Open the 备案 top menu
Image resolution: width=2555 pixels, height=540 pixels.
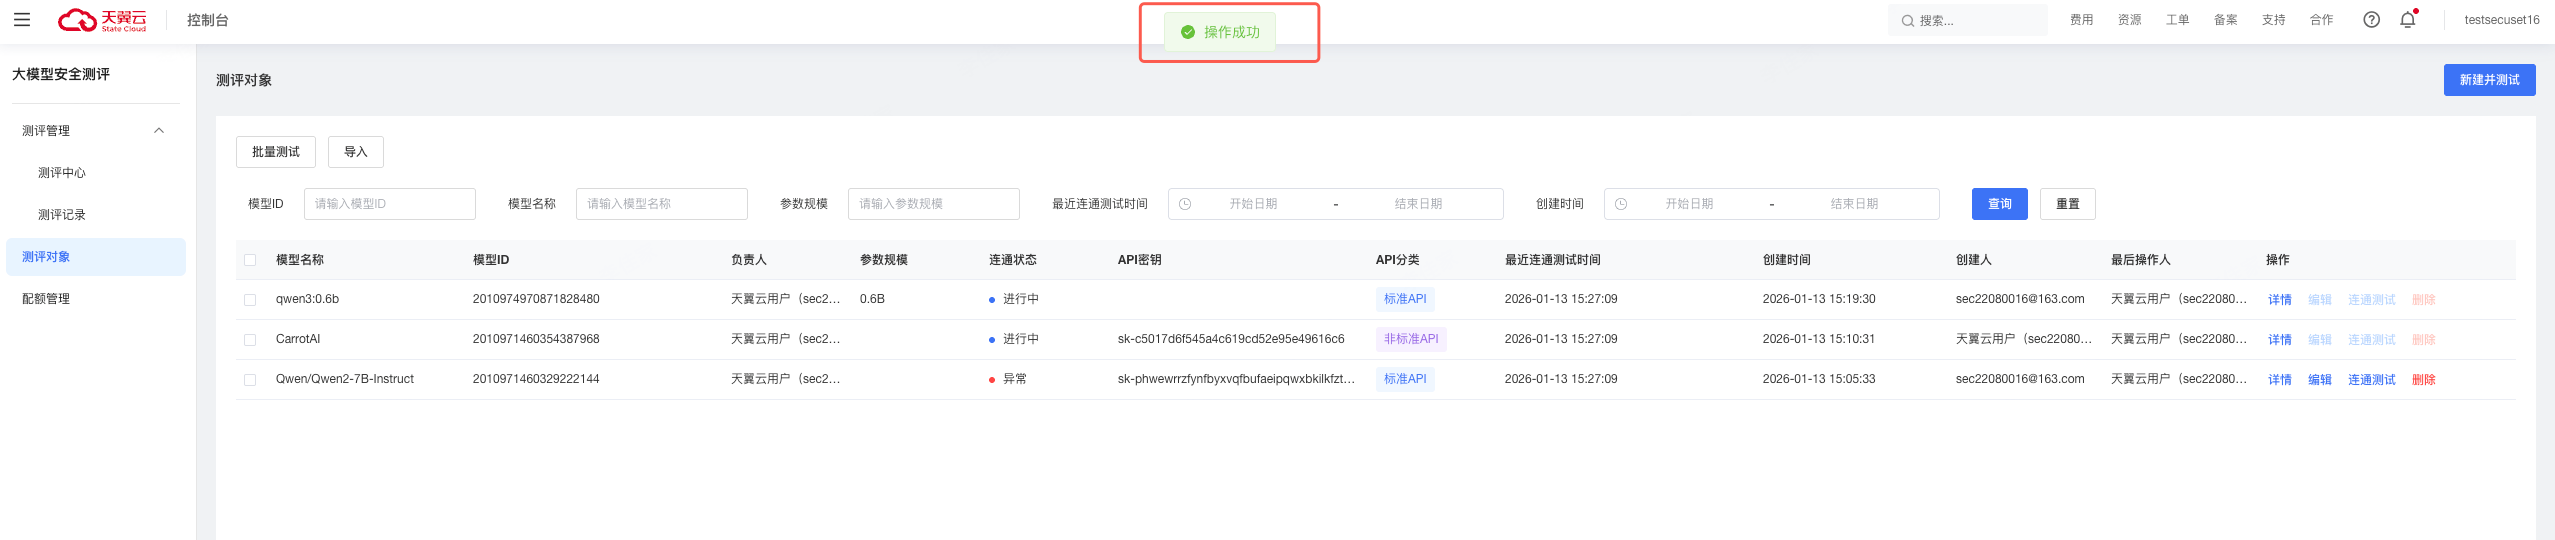click(2226, 20)
